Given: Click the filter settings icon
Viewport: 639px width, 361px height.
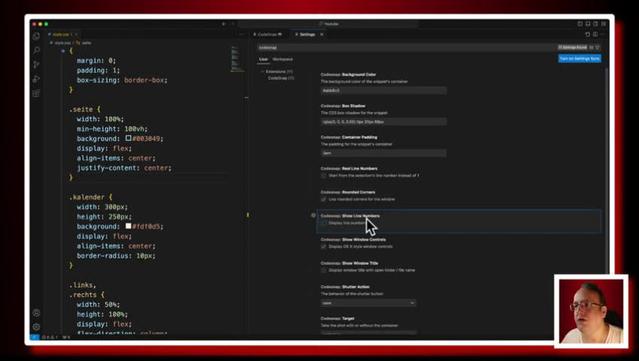Looking at the screenshot, I should tap(597, 48).
